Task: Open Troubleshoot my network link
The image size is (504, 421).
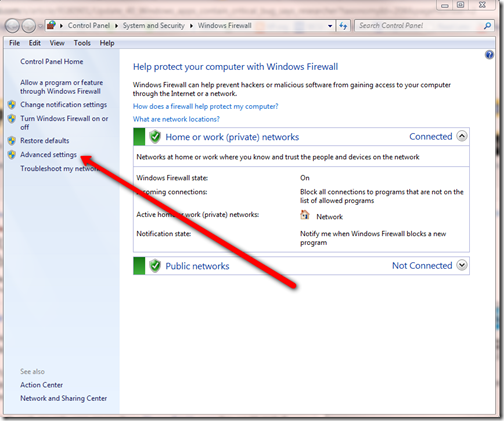Action: tap(60, 169)
